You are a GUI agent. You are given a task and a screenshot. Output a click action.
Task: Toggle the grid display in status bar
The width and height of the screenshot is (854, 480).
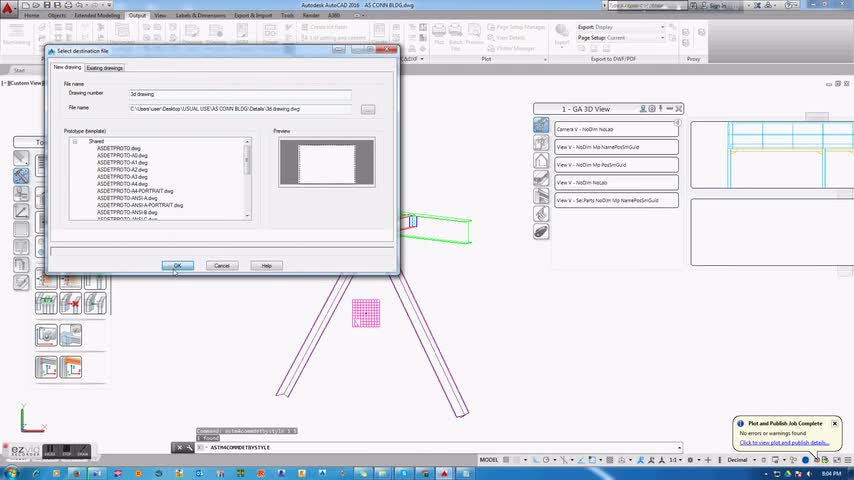(x=506, y=460)
